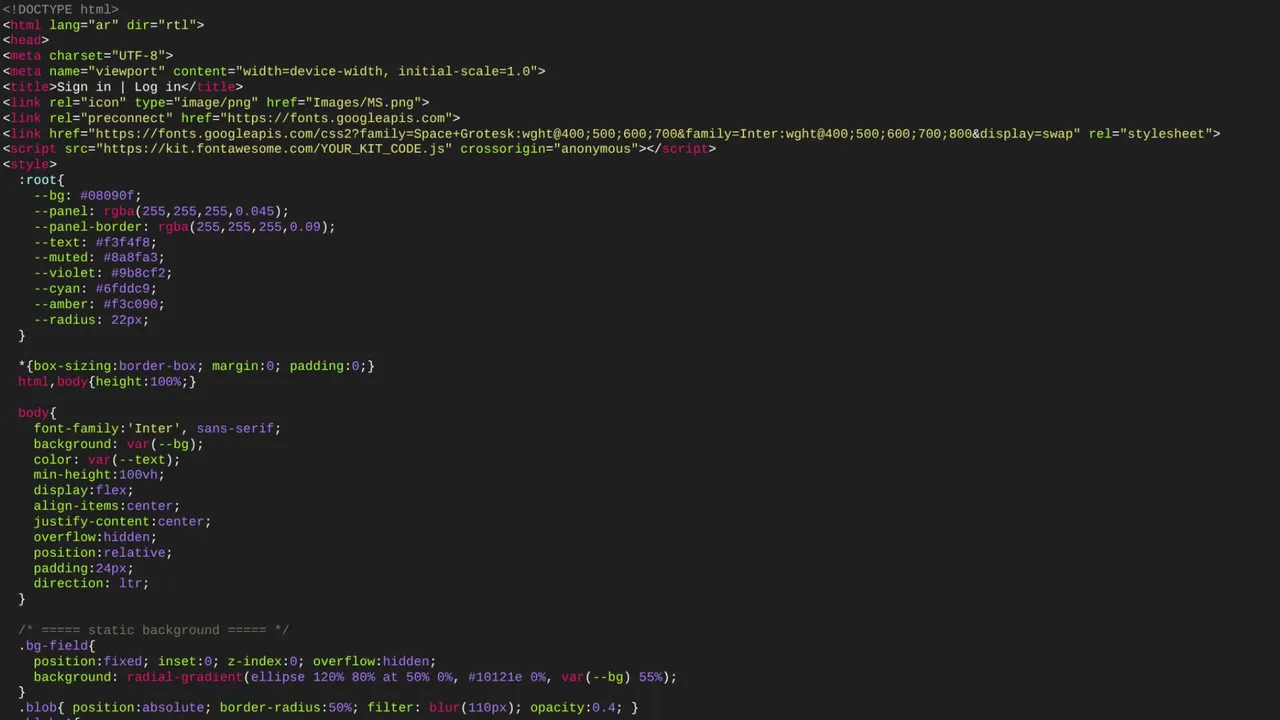Click the opening head tag

coord(25,40)
